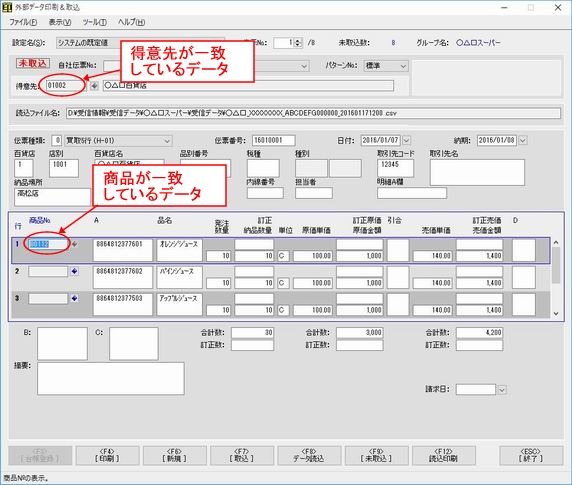The width and height of the screenshot is (572, 485).
Task: Click the F6 新規 button
Action: 174,455
